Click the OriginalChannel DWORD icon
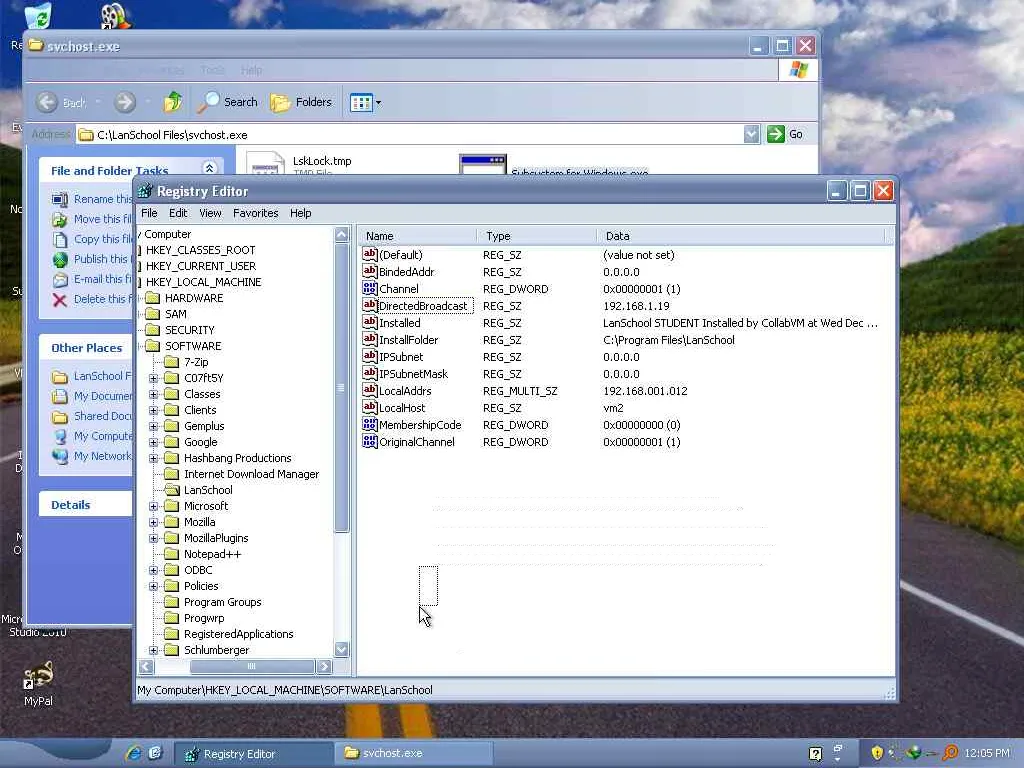 point(370,441)
